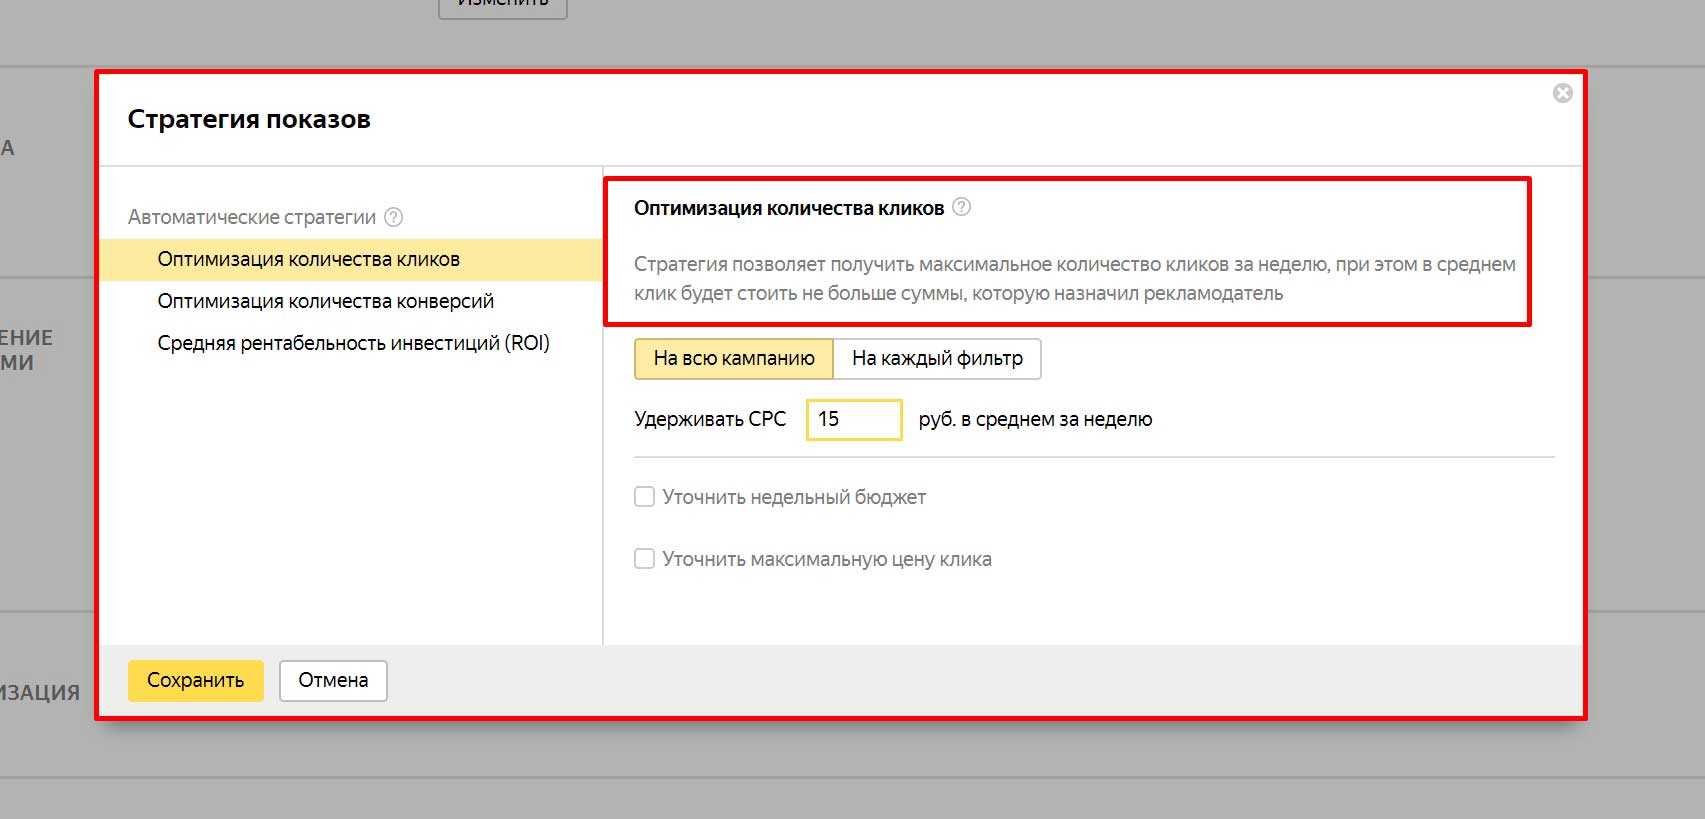Screen dimensions: 1705x819
Task: Tick Уточнить максимальную цену клика checkbox
Action: click(x=645, y=559)
